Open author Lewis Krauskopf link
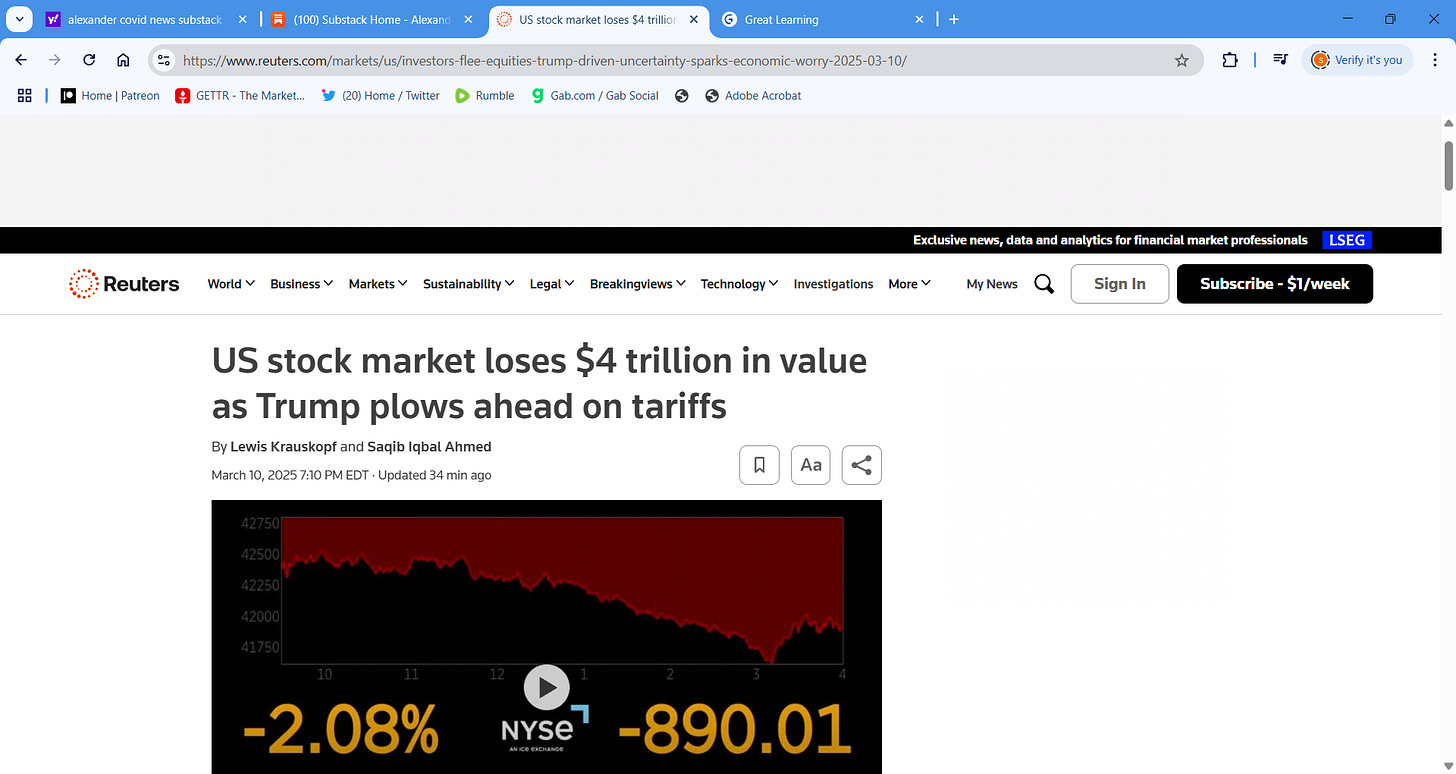This screenshot has height=774, width=1456. 283,447
